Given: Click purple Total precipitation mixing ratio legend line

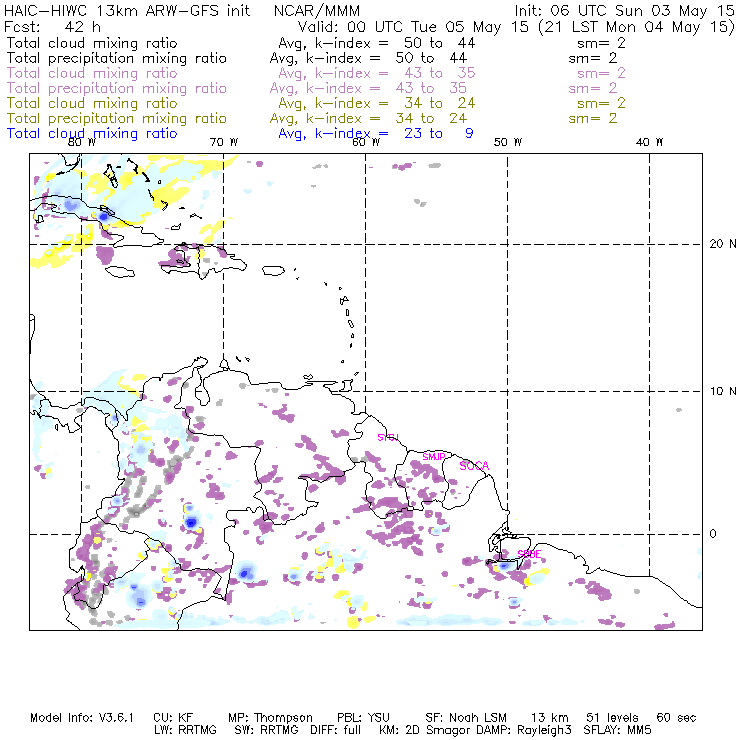Looking at the screenshot, I should 117,88.
